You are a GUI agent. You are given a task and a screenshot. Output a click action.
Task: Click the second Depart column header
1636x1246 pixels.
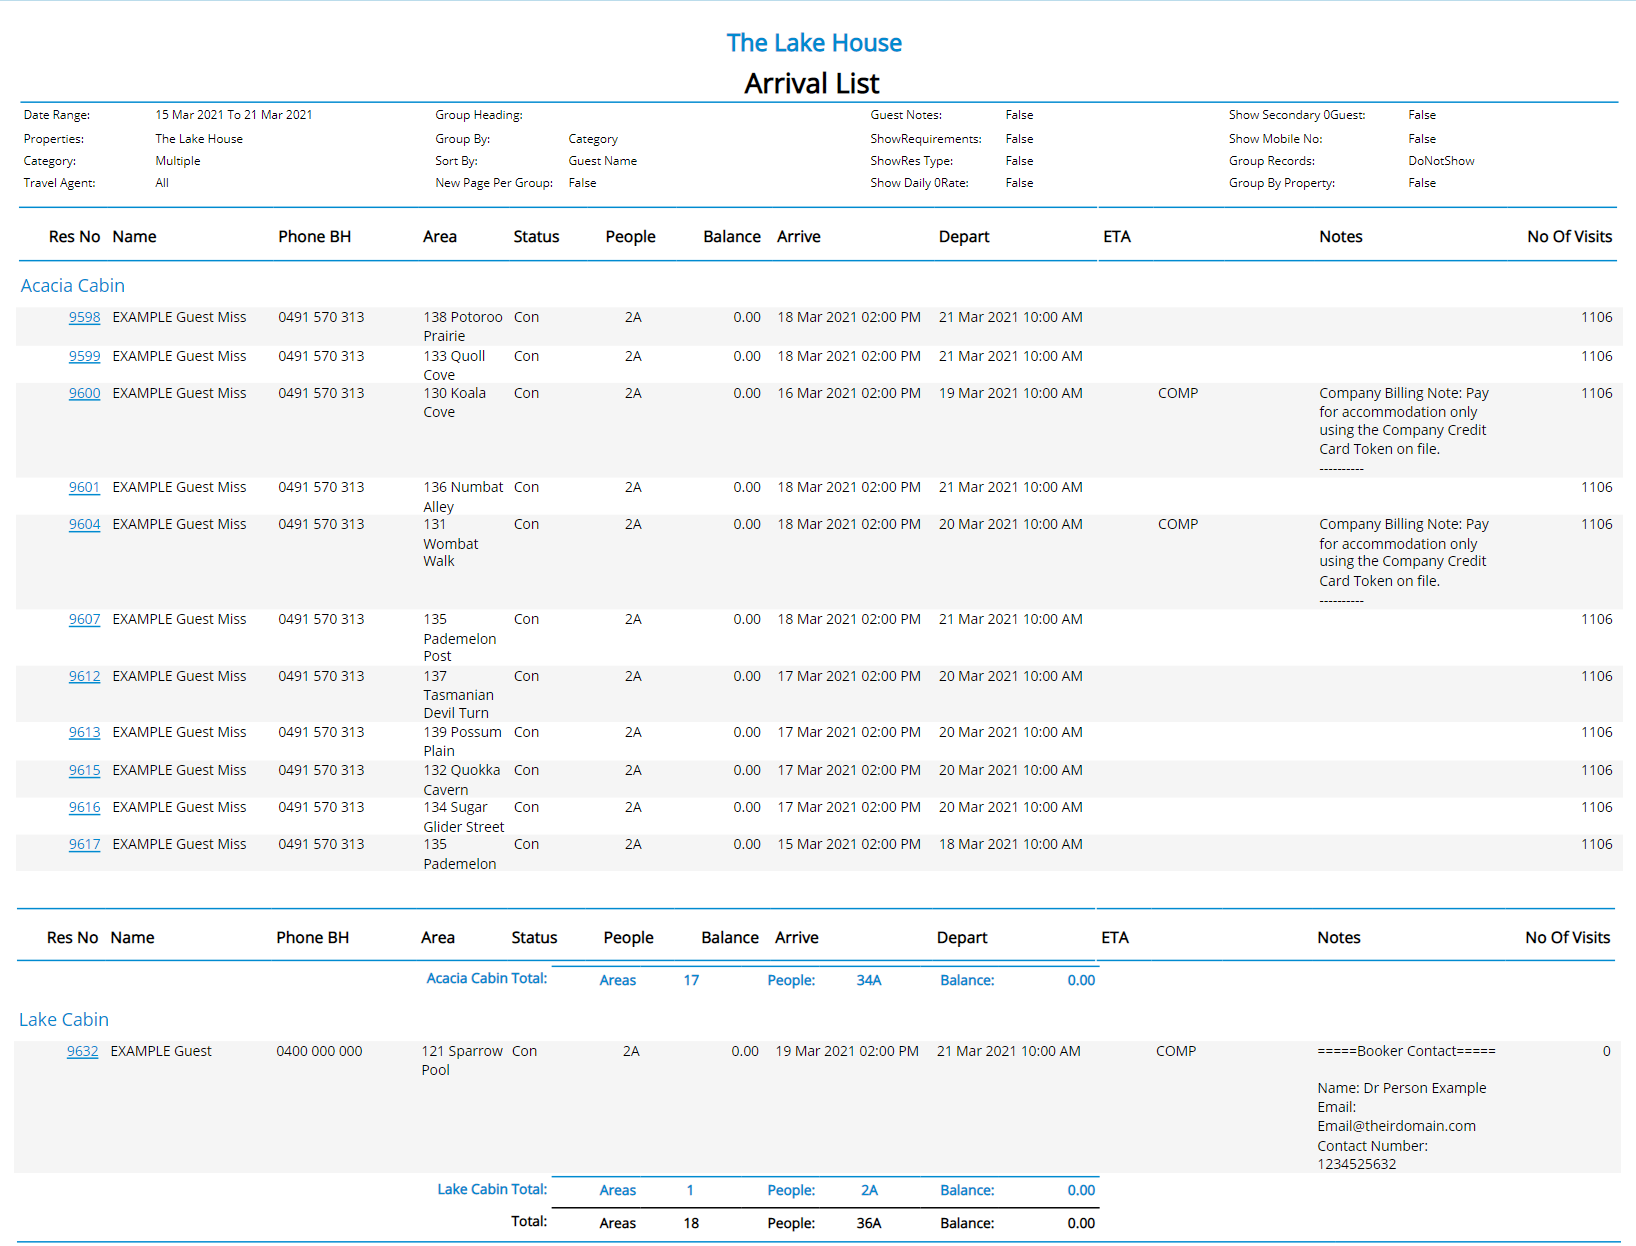[x=962, y=938]
